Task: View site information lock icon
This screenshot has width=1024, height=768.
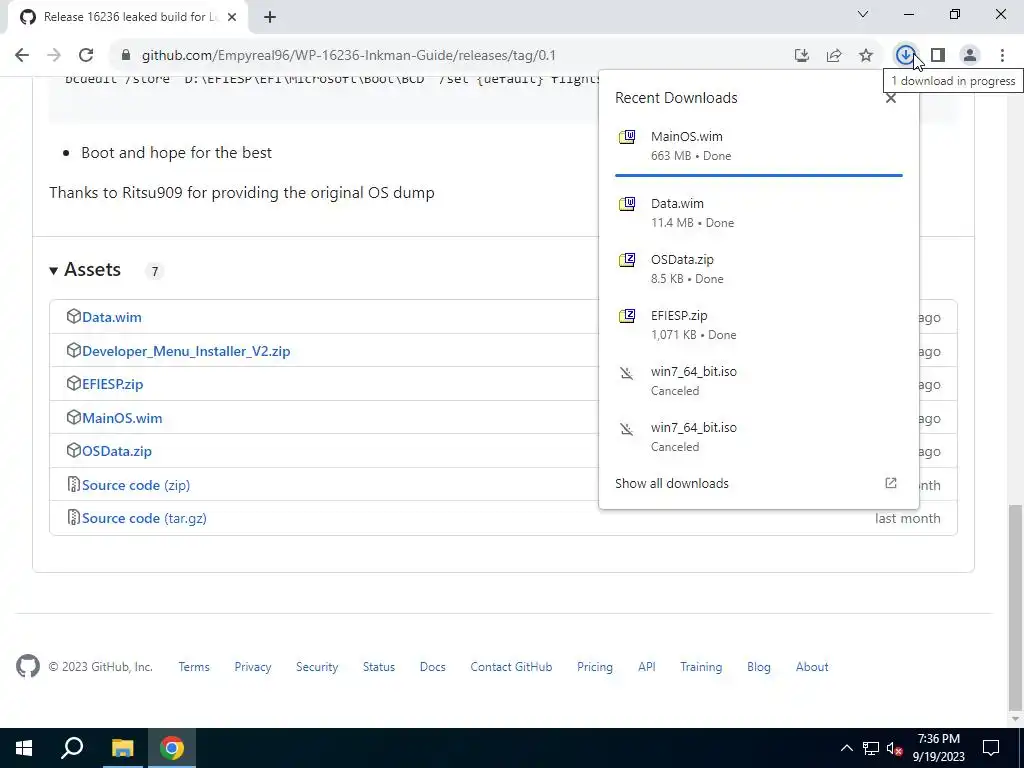Action: point(126,56)
